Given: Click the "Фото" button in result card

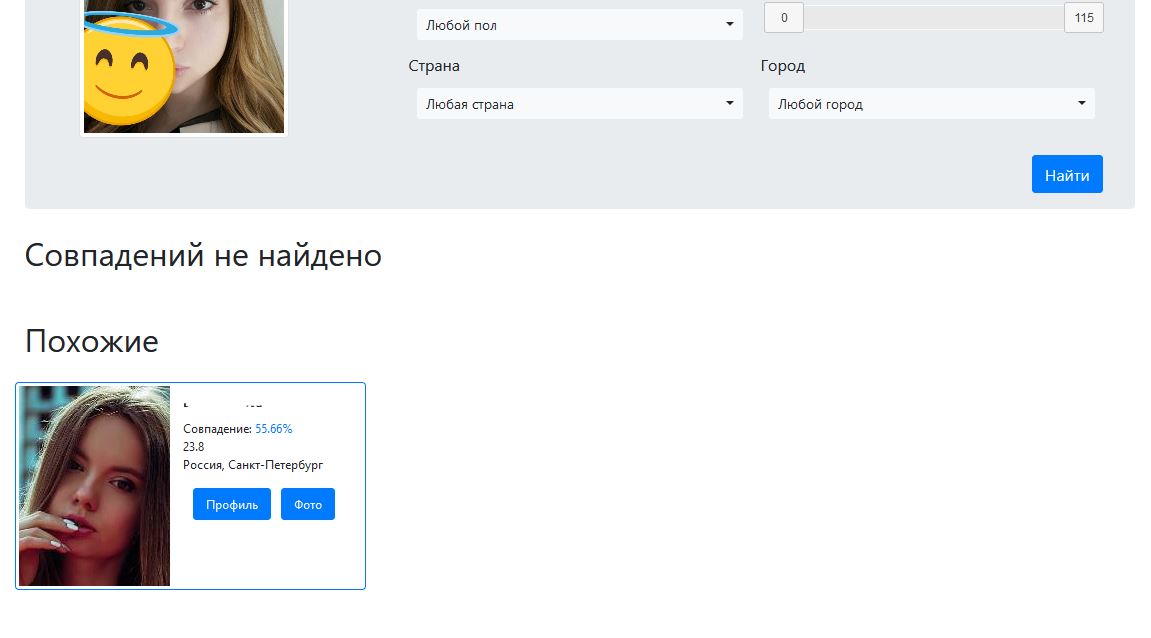Looking at the screenshot, I should 308,504.
